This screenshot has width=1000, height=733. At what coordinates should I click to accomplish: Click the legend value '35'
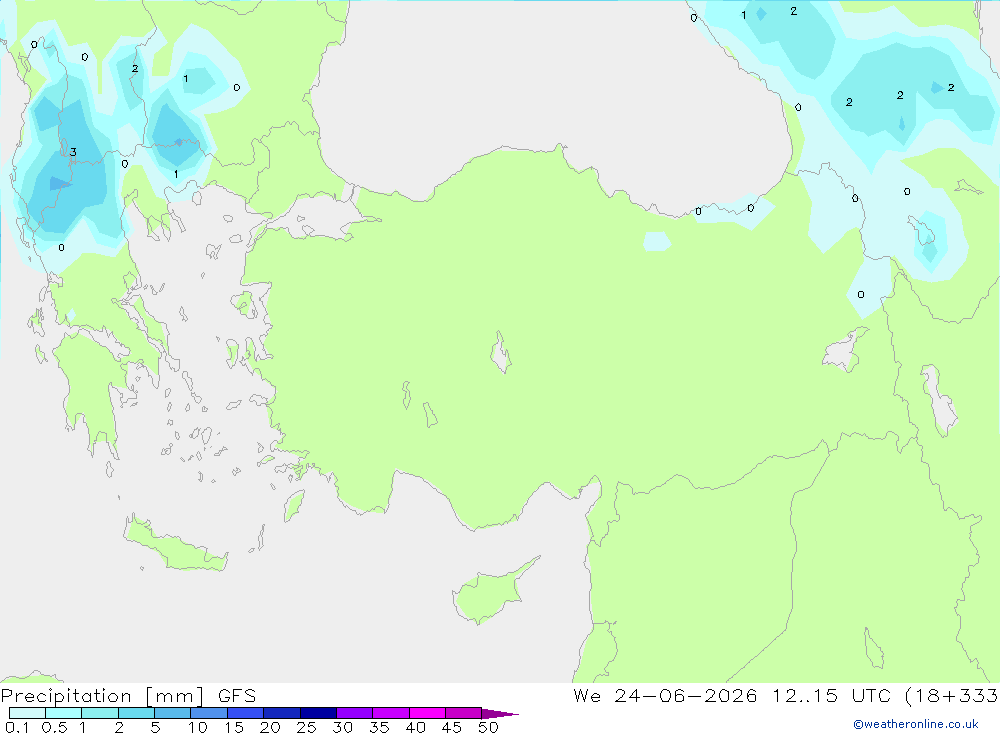[379, 727]
